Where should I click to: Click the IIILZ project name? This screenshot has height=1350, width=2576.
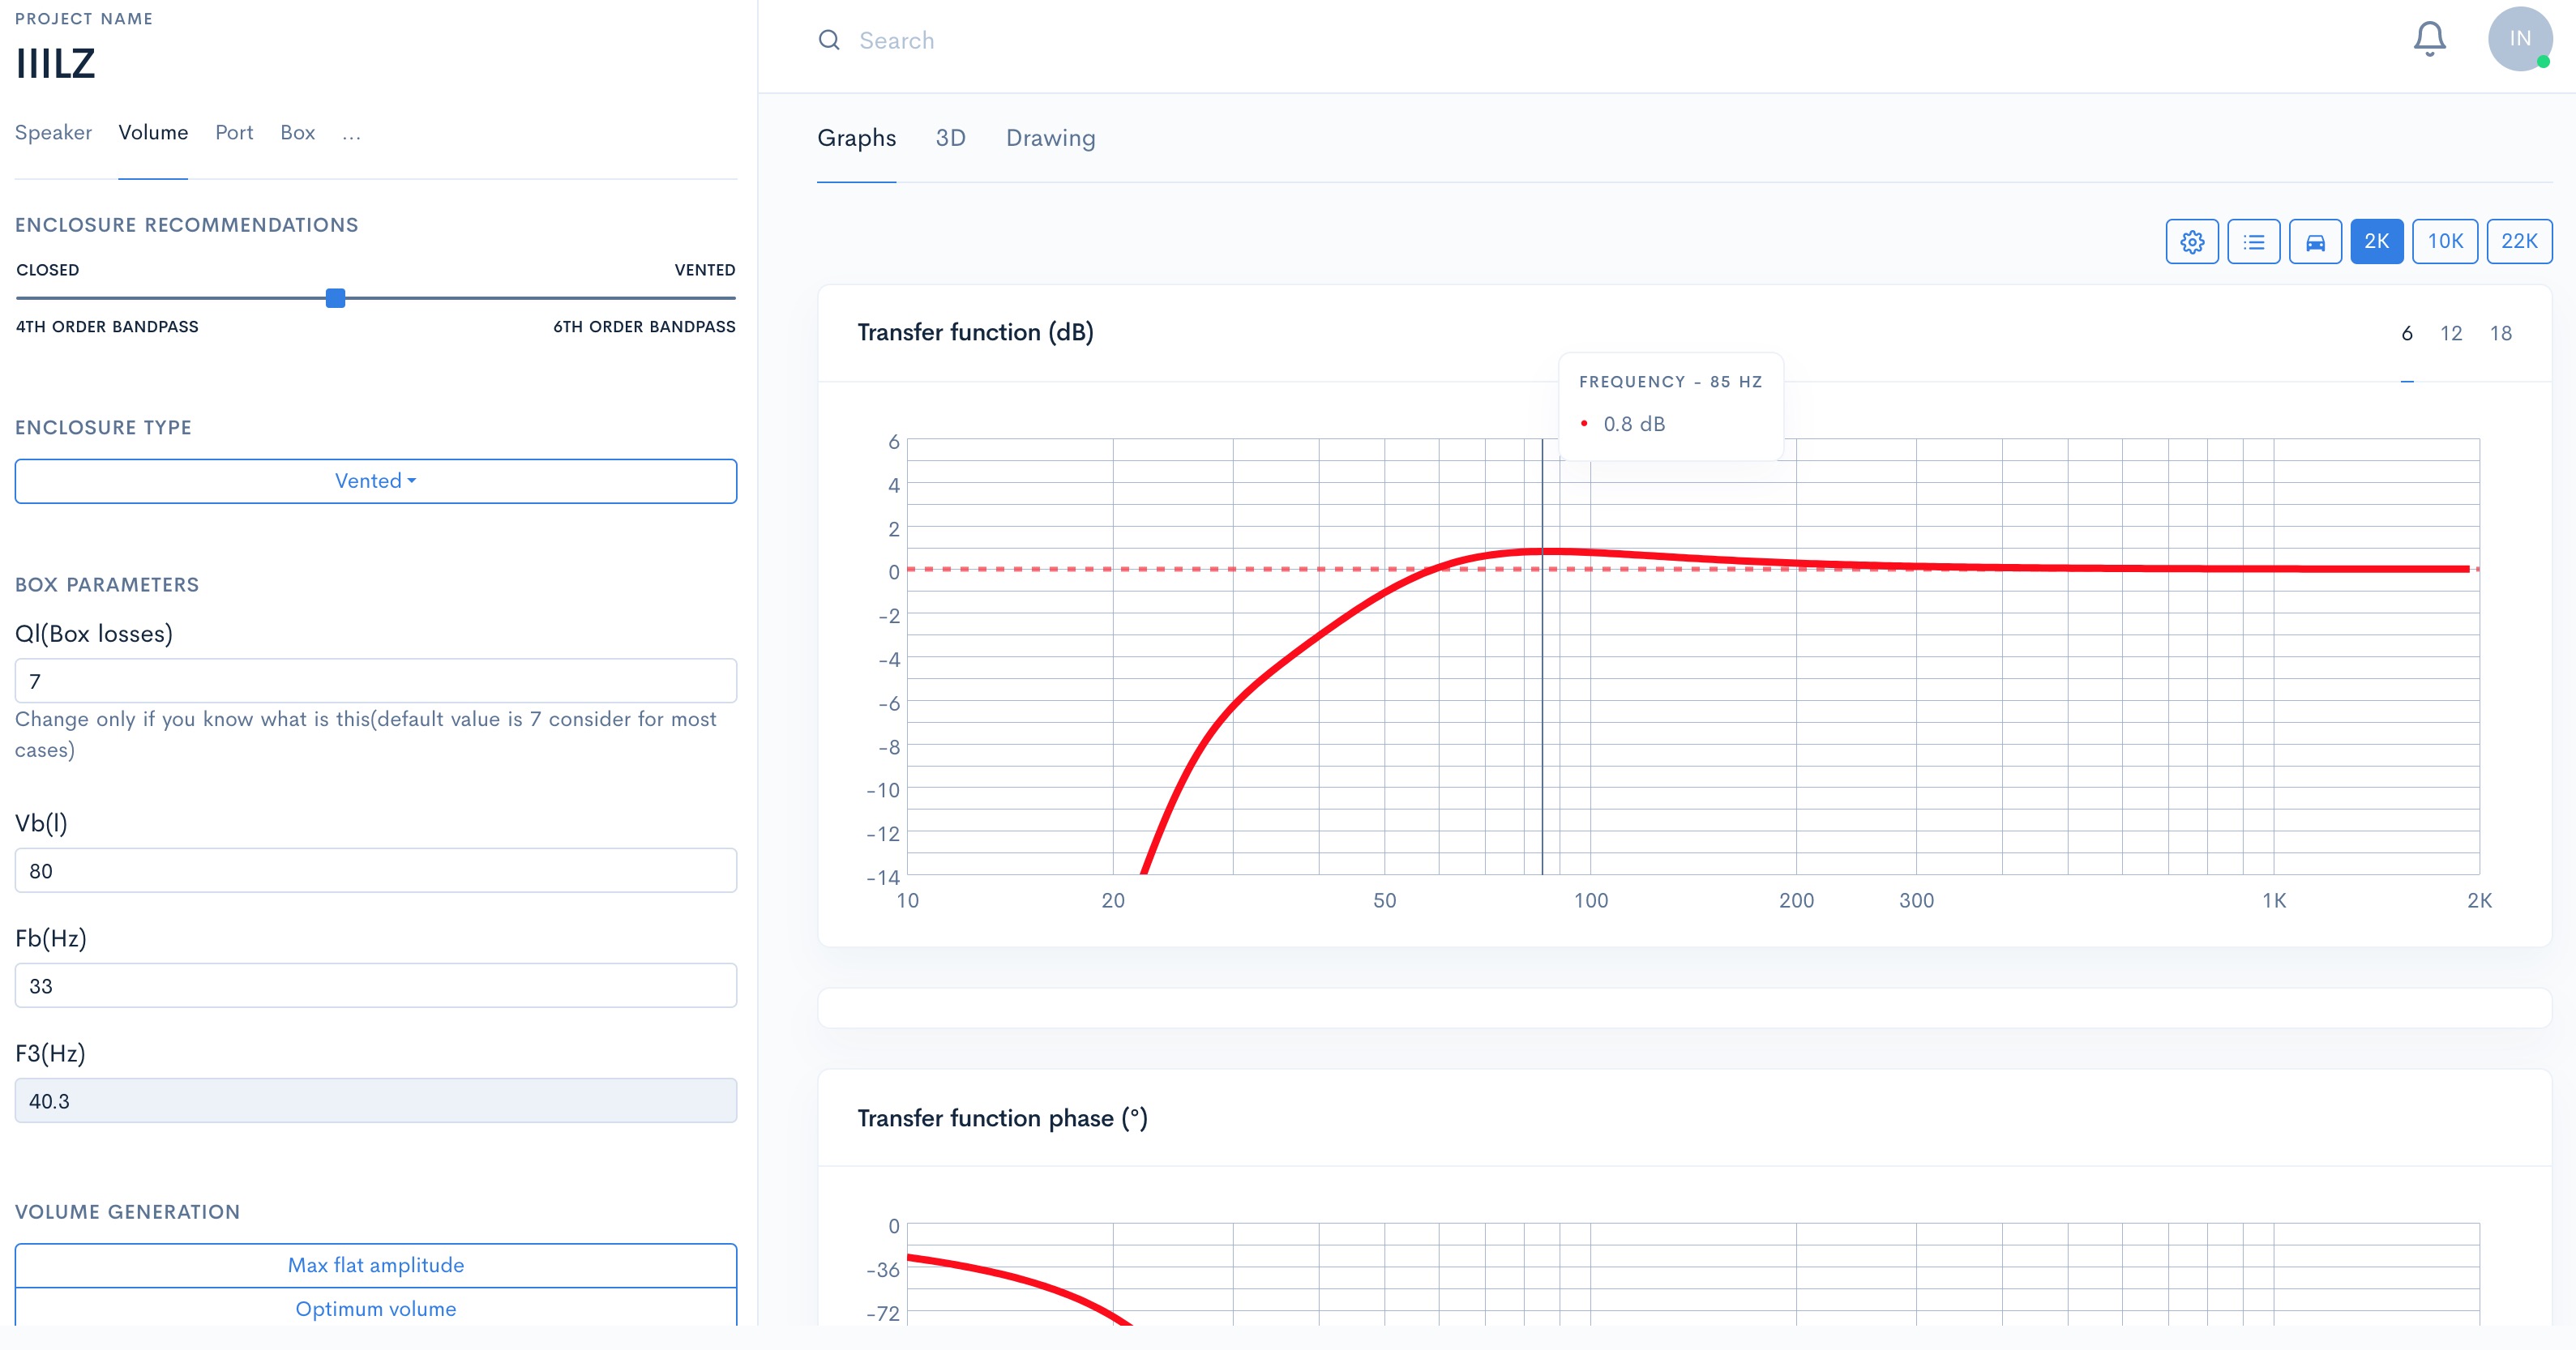[x=56, y=64]
